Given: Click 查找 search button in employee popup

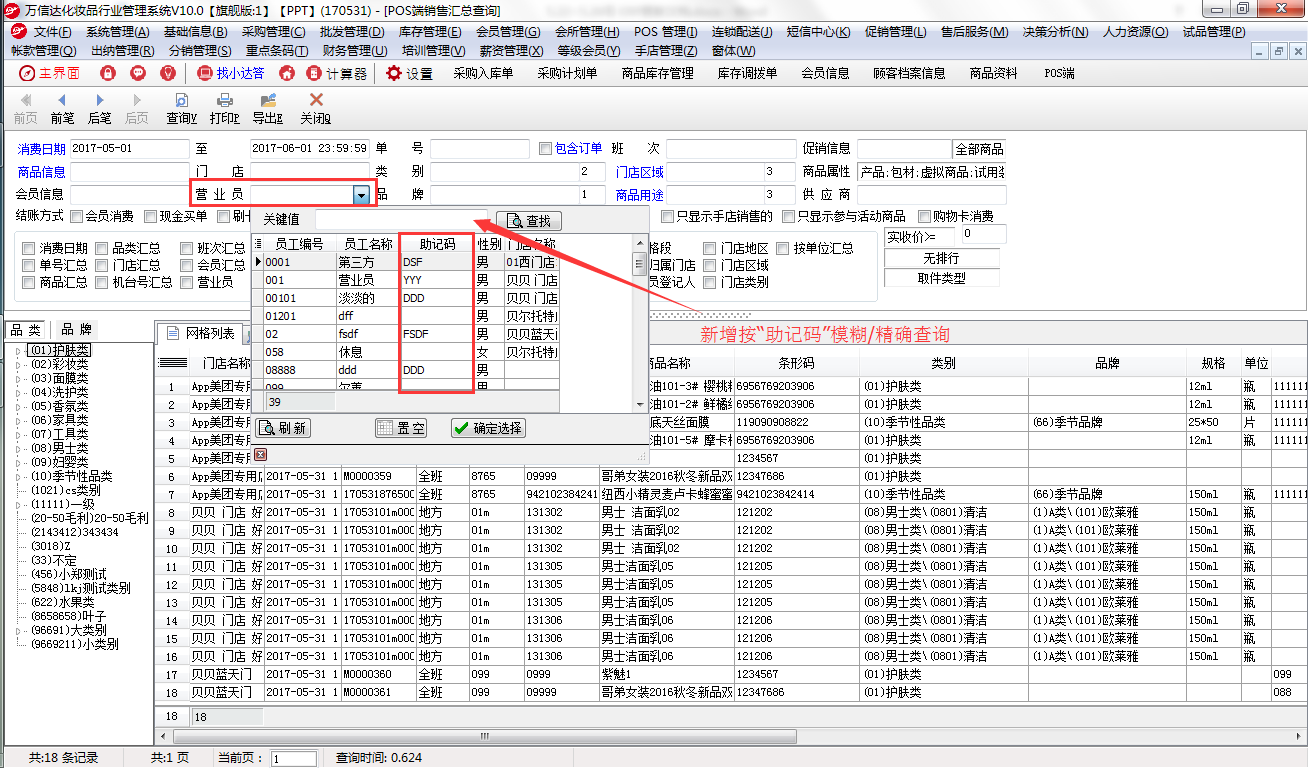Looking at the screenshot, I should [x=529, y=221].
